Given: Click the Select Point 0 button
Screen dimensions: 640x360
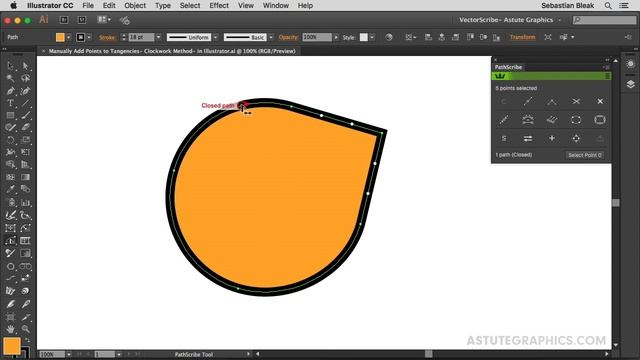Looking at the screenshot, I should [584, 155].
